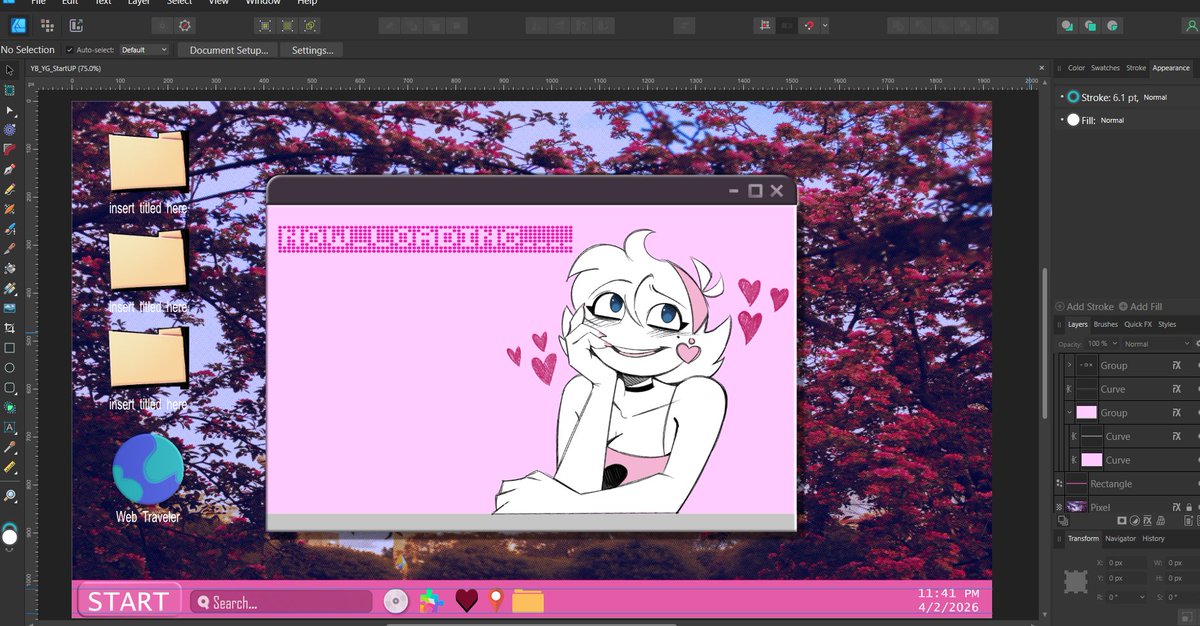Switch to Designer Persona icon

[x=18, y=25]
